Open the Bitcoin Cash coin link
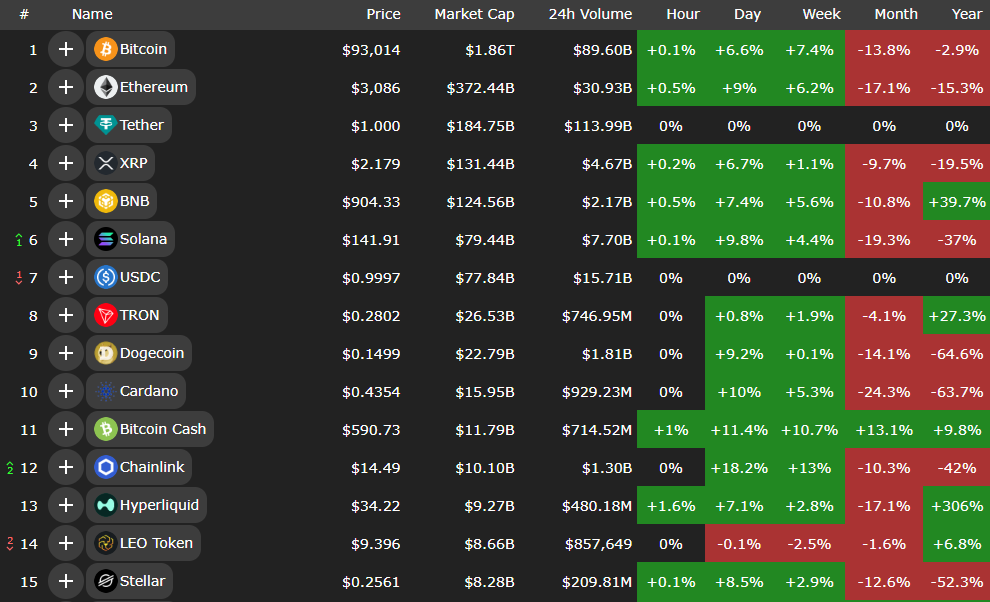The width and height of the screenshot is (990, 602). coord(162,429)
